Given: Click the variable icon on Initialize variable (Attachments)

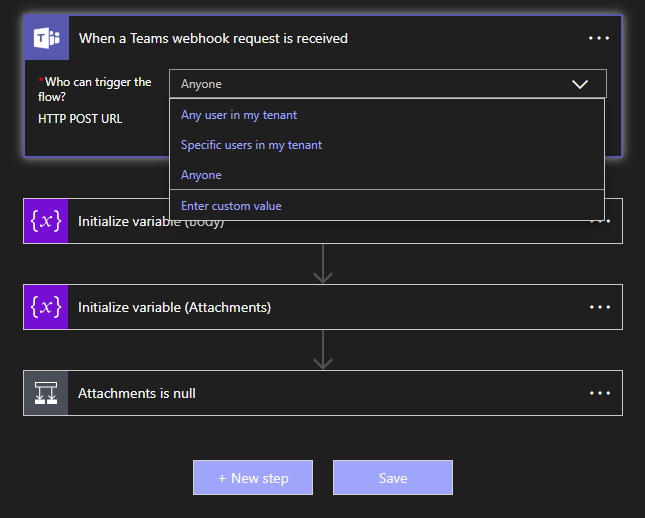Looking at the screenshot, I should (x=45, y=307).
